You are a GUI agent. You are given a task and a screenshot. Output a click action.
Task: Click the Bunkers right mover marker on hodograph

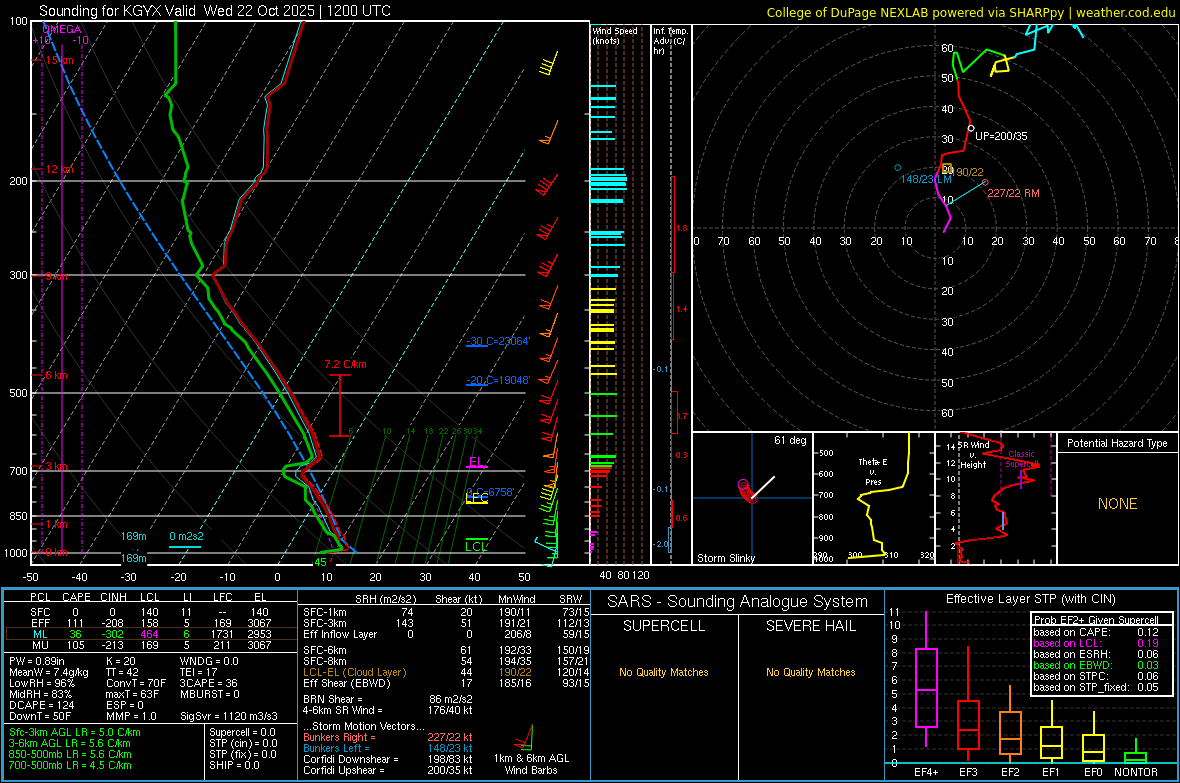(985, 183)
